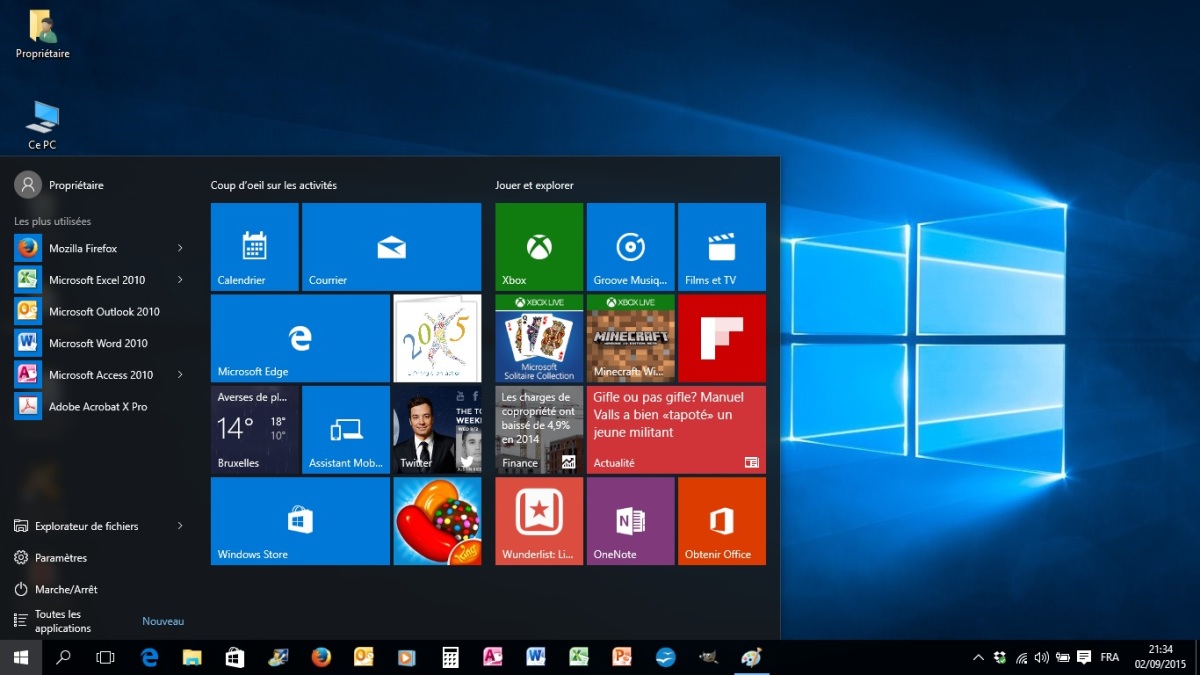This screenshot has width=1200, height=675.
Task: Click the Coup d'oeil sur les activités heading
Action: coord(273,185)
